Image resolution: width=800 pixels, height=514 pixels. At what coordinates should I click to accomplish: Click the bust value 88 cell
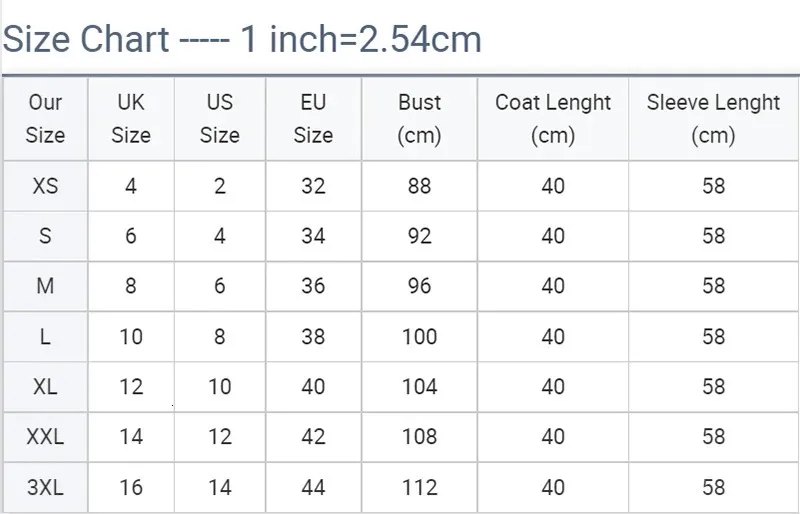pyautogui.click(x=419, y=186)
